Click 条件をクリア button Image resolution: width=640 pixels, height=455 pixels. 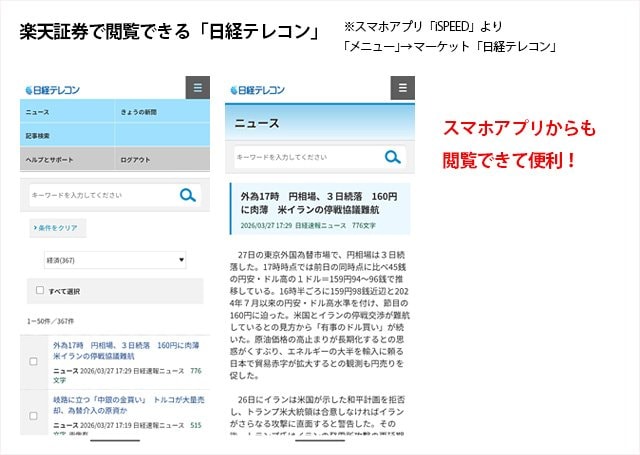pyautogui.click(x=58, y=228)
